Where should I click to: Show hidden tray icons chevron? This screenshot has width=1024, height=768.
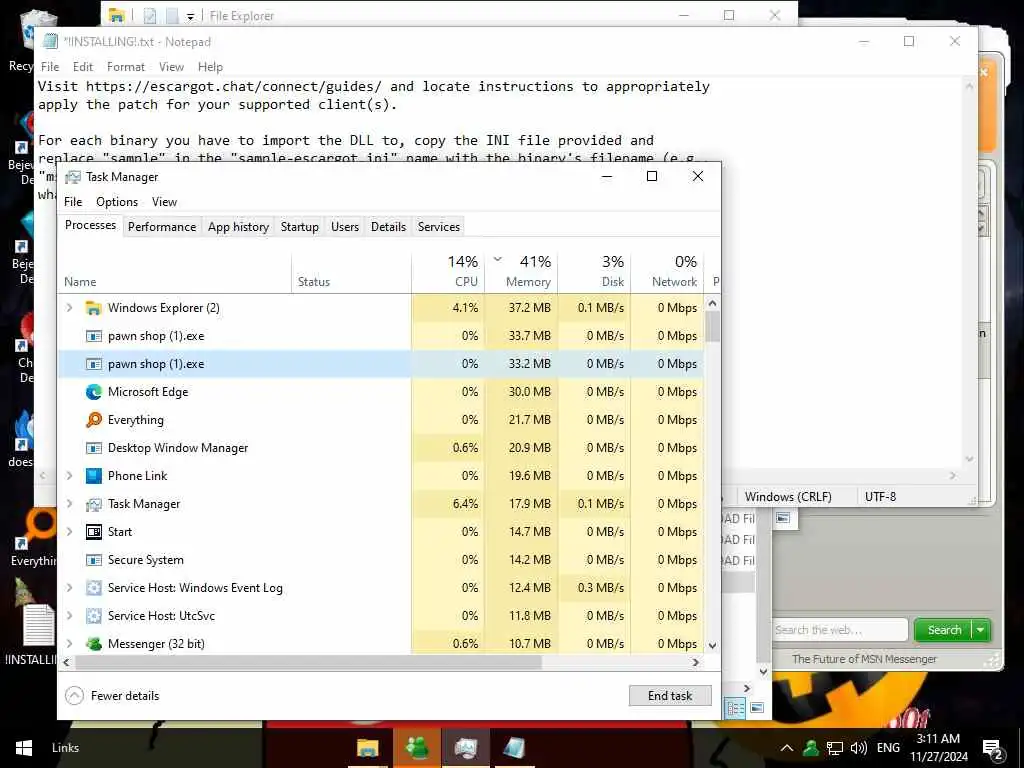pyautogui.click(x=787, y=748)
